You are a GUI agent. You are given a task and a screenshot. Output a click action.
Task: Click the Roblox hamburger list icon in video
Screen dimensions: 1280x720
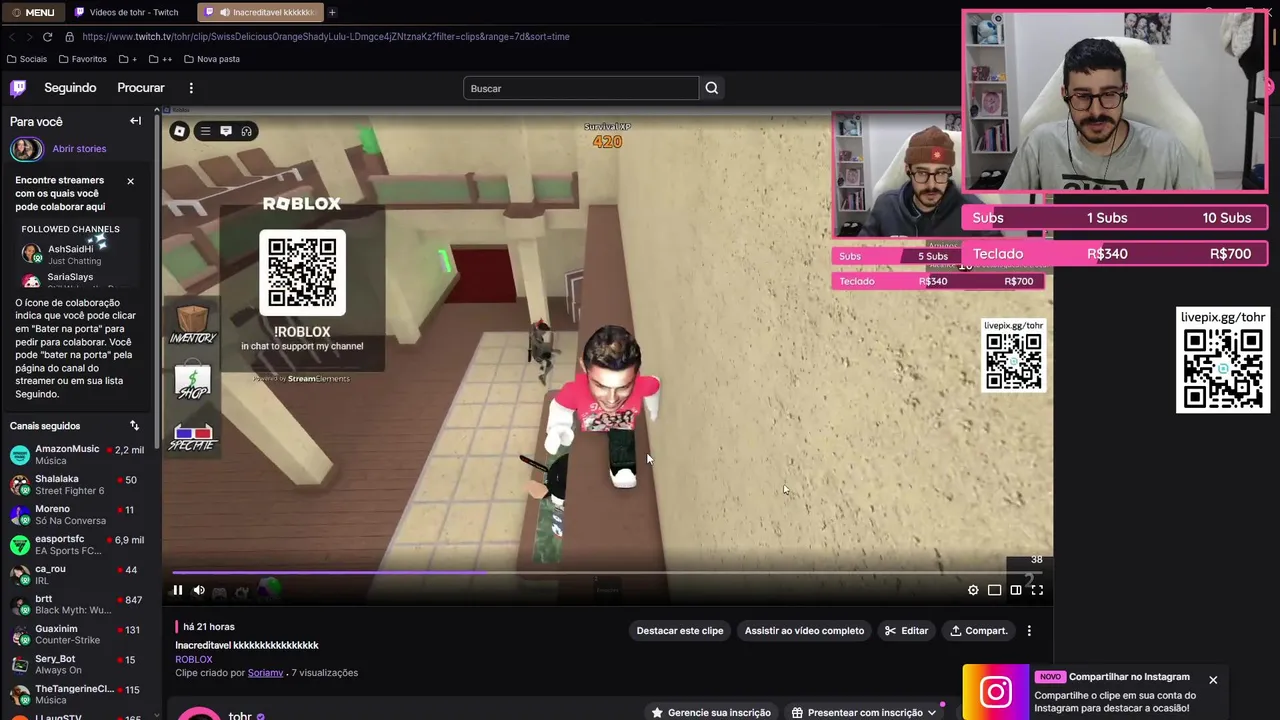click(205, 131)
